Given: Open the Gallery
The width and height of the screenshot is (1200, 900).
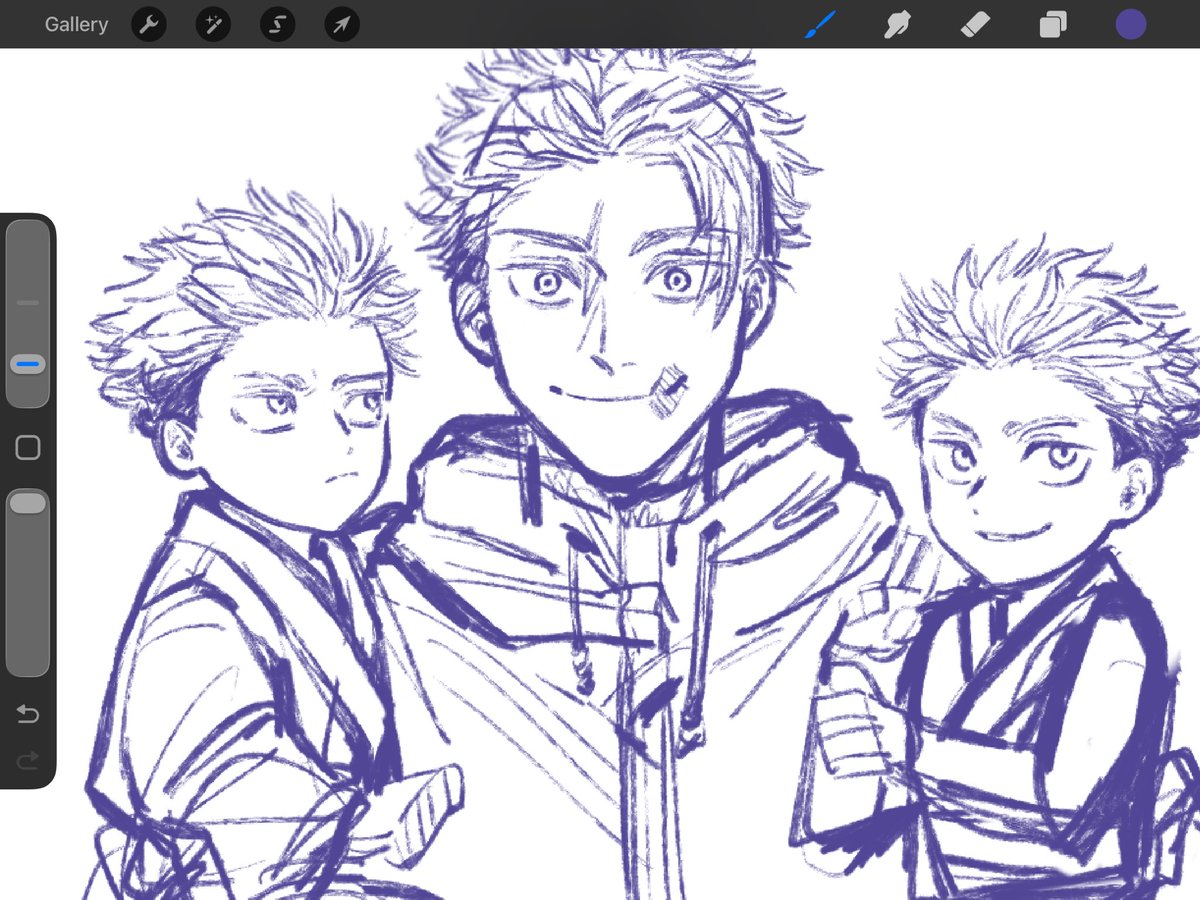Looking at the screenshot, I should (x=76, y=24).
